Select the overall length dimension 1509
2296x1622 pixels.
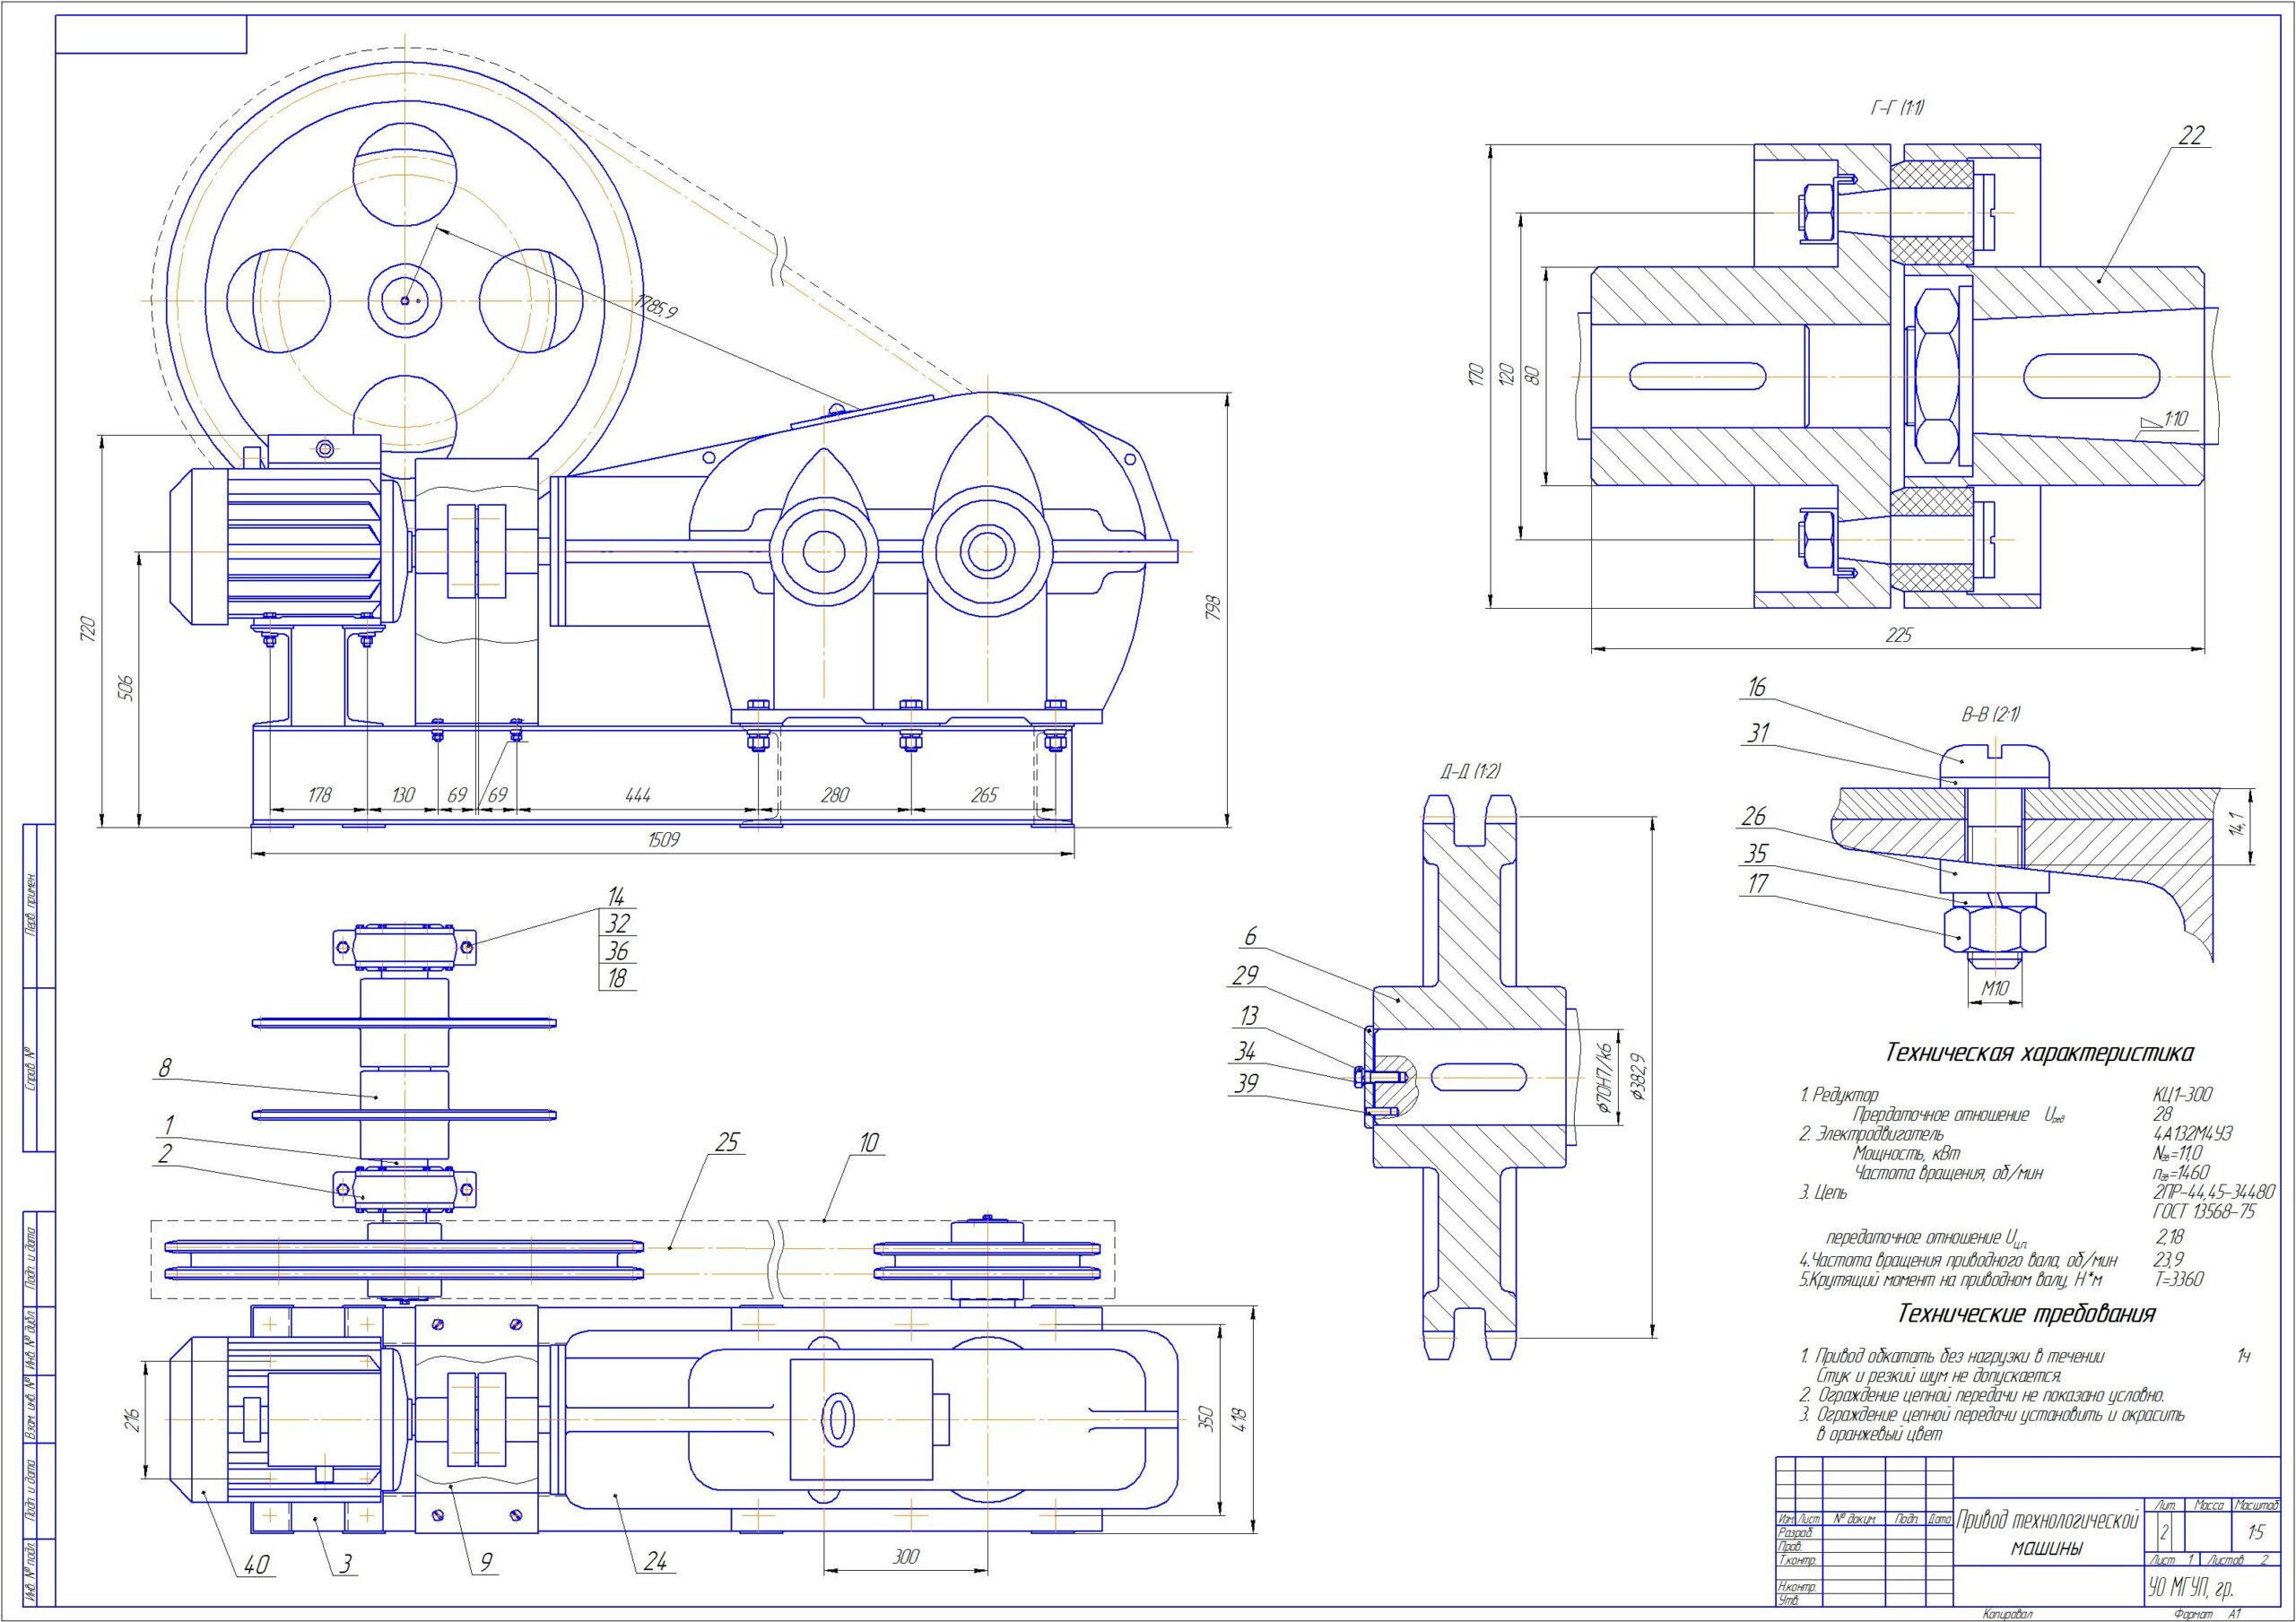pyautogui.click(x=663, y=840)
